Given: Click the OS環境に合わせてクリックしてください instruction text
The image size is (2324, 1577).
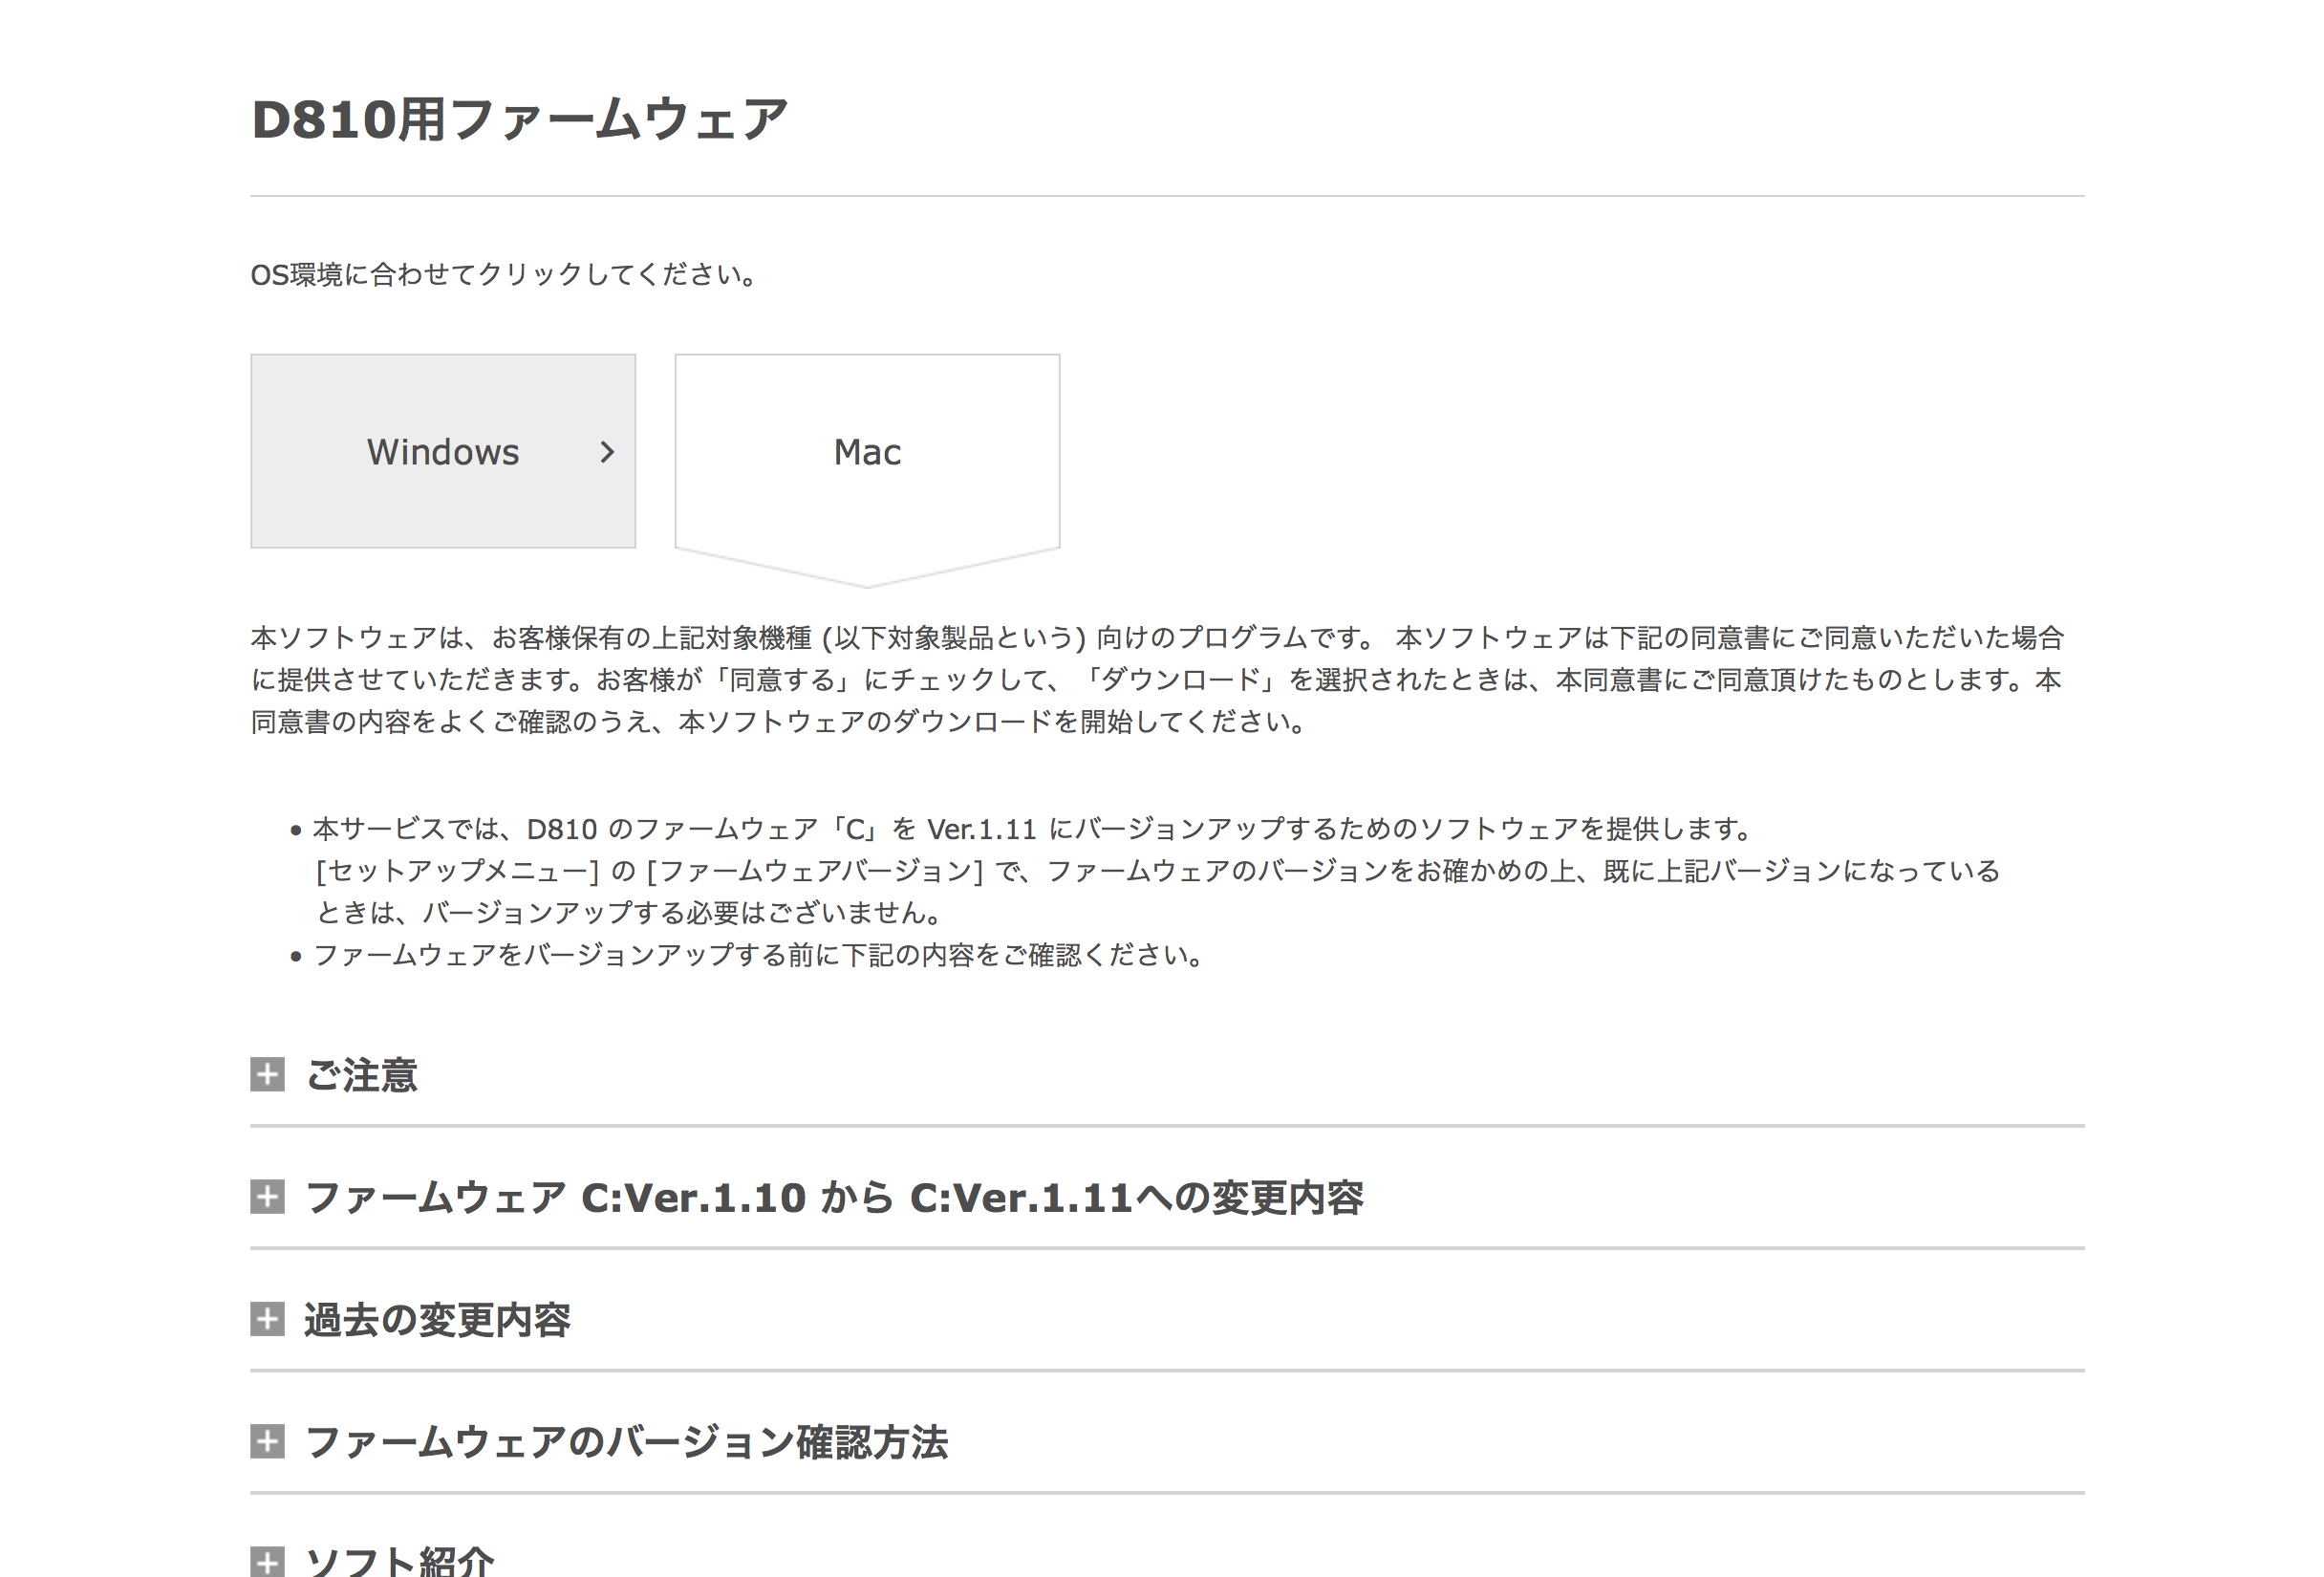Looking at the screenshot, I should pos(503,274).
